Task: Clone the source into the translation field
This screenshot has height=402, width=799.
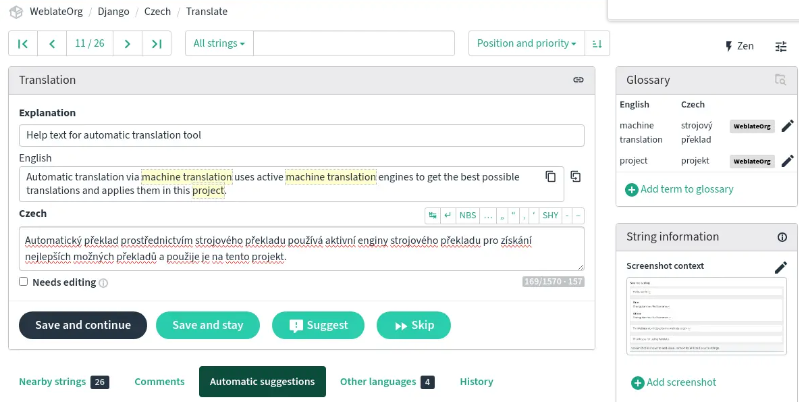Action: pos(575,176)
